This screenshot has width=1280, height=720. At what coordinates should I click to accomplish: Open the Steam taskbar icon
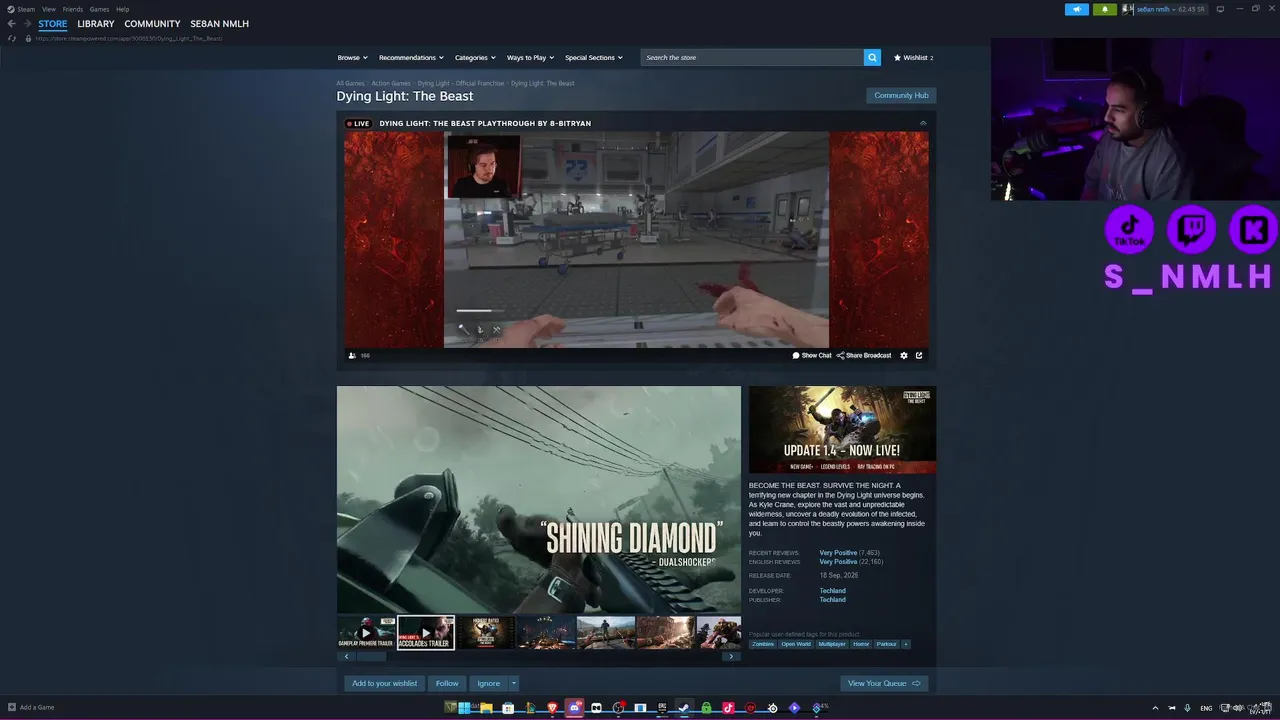(x=684, y=708)
